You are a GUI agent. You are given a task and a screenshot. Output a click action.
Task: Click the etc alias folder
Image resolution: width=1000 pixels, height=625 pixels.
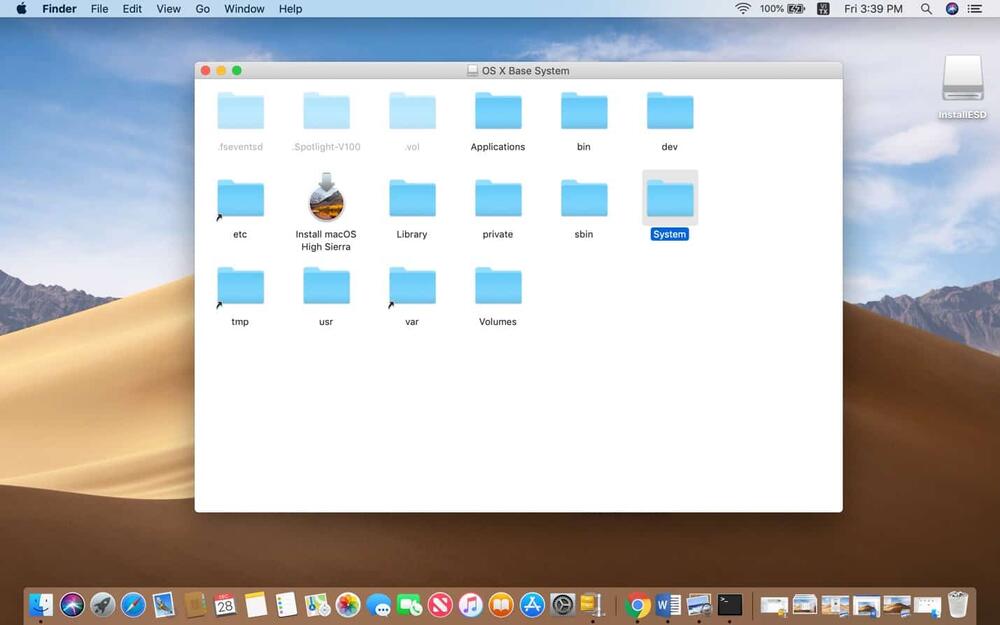[240, 199]
